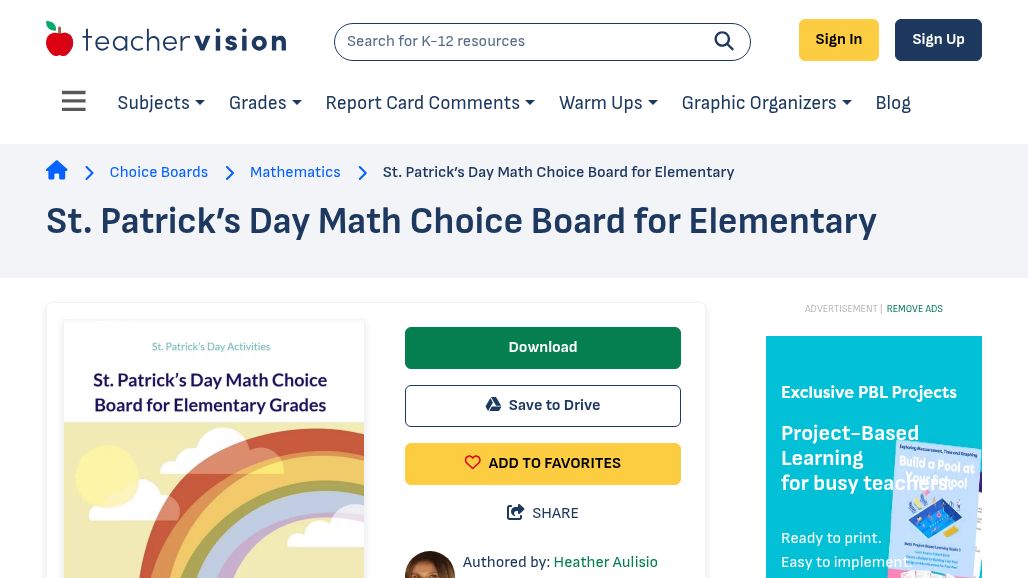This screenshot has height=578, width=1028.
Task: Open Choice Boards breadcrumb link
Action: [x=159, y=172]
